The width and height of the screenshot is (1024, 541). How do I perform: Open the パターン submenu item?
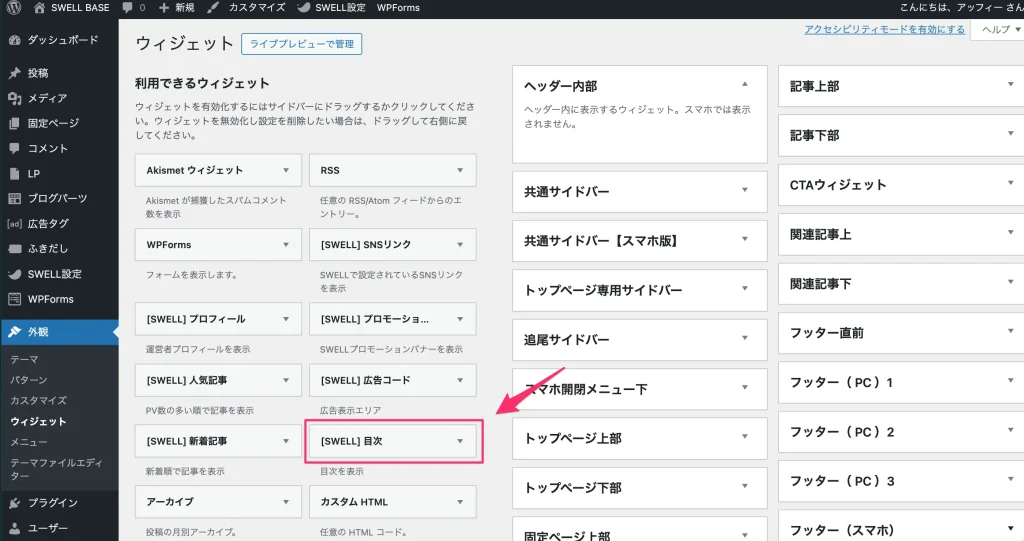pyautogui.click(x=29, y=380)
